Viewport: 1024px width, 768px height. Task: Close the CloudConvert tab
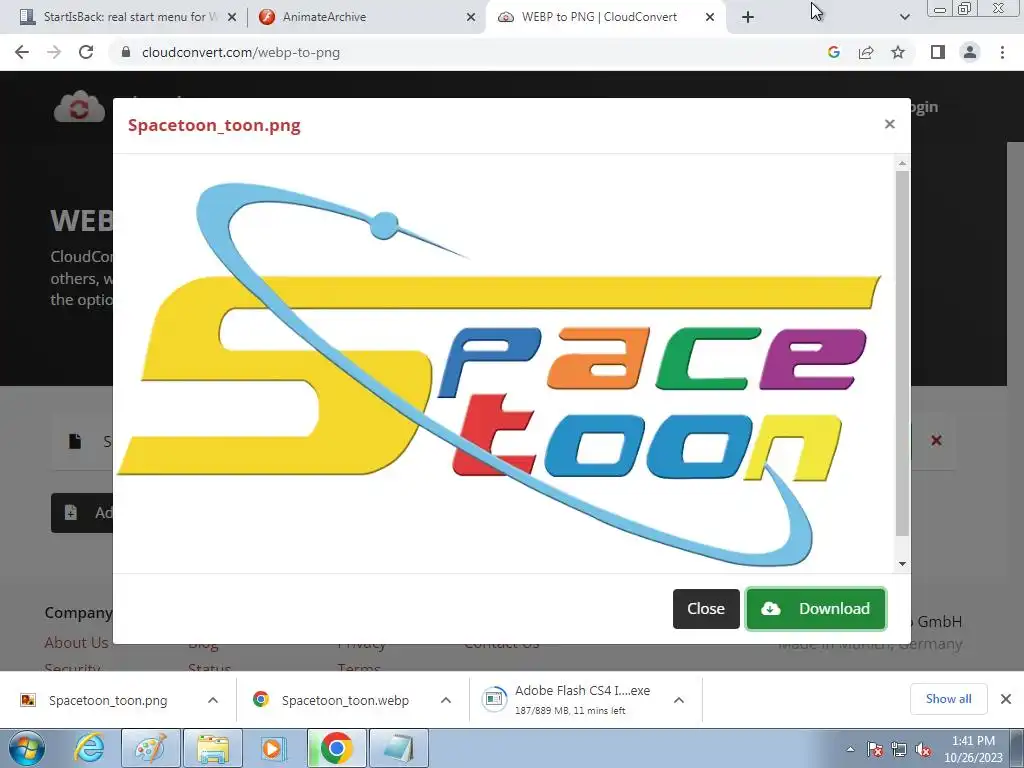710,18
